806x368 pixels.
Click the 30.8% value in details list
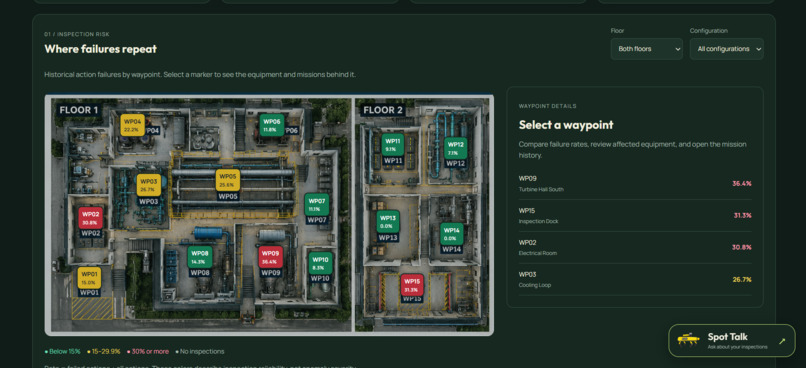[742, 247]
